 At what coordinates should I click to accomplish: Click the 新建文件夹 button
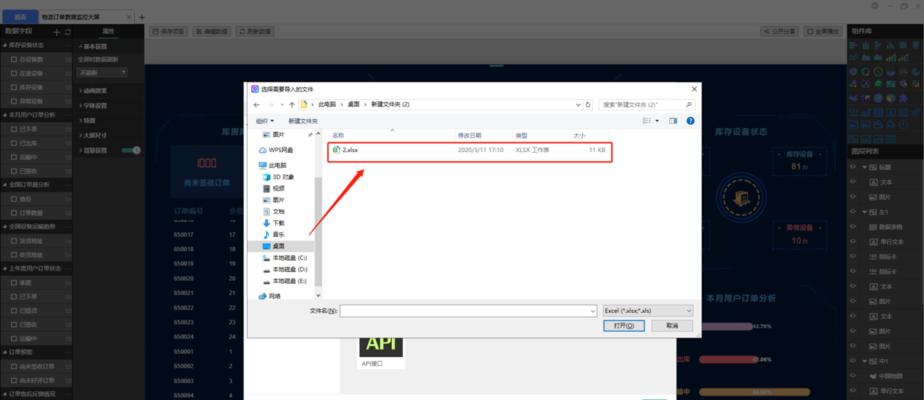click(303, 121)
